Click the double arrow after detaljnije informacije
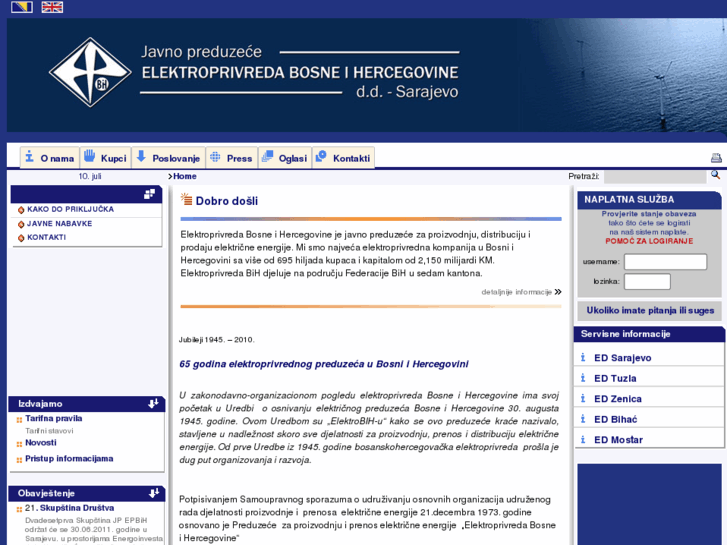This screenshot has height=545, width=727. (558, 292)
